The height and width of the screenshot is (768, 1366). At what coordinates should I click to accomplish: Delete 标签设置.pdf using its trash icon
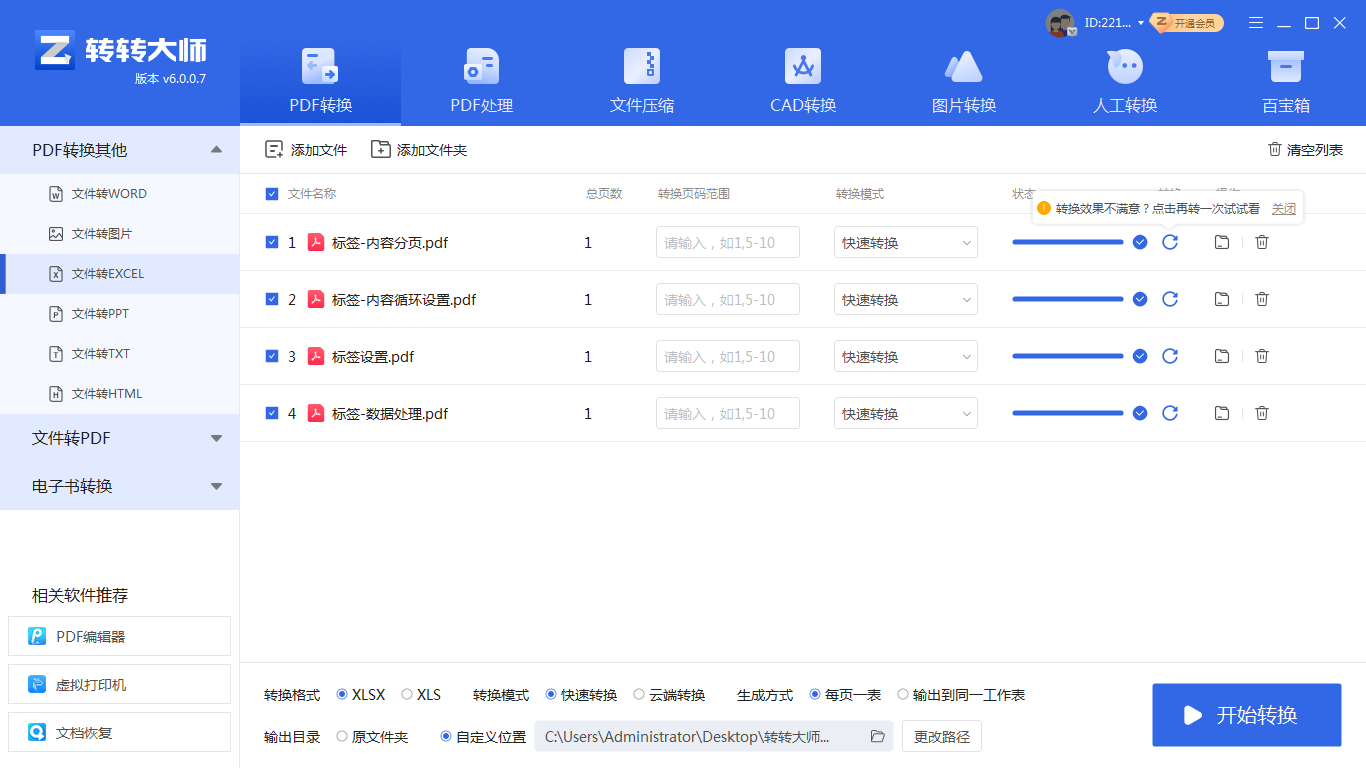tap(1261, 355)
